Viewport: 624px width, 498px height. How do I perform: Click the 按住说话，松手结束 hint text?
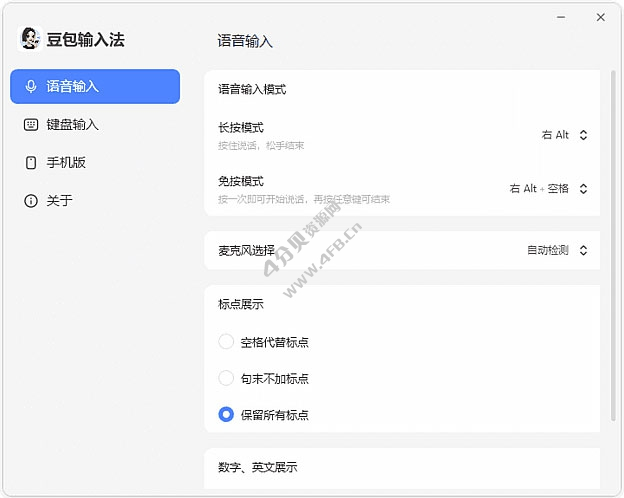pos(261,146)
